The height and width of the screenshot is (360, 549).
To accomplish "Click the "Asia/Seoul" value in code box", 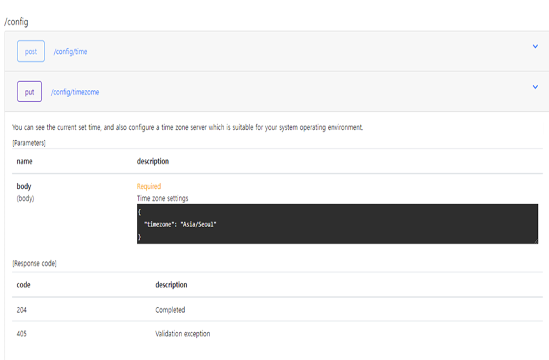I will pos(199,224).
